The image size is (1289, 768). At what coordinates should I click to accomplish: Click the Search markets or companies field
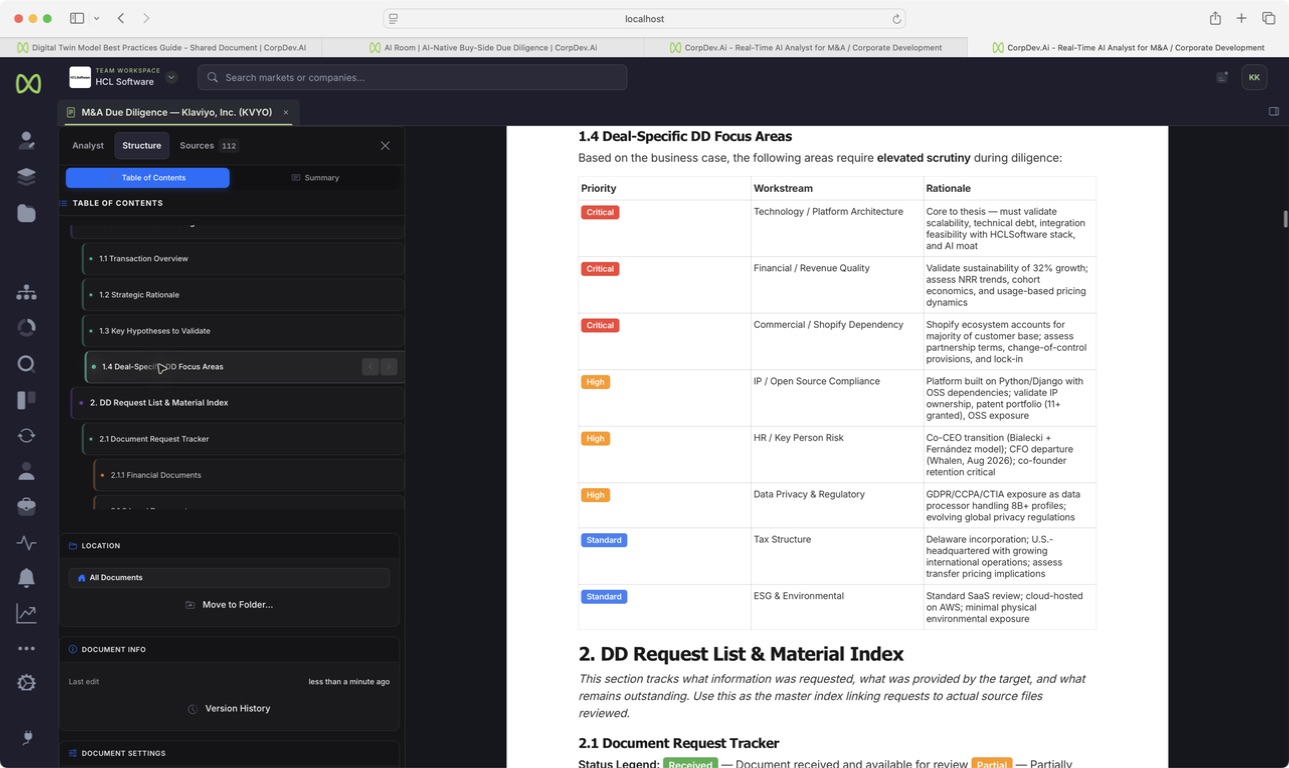point(412,77)
